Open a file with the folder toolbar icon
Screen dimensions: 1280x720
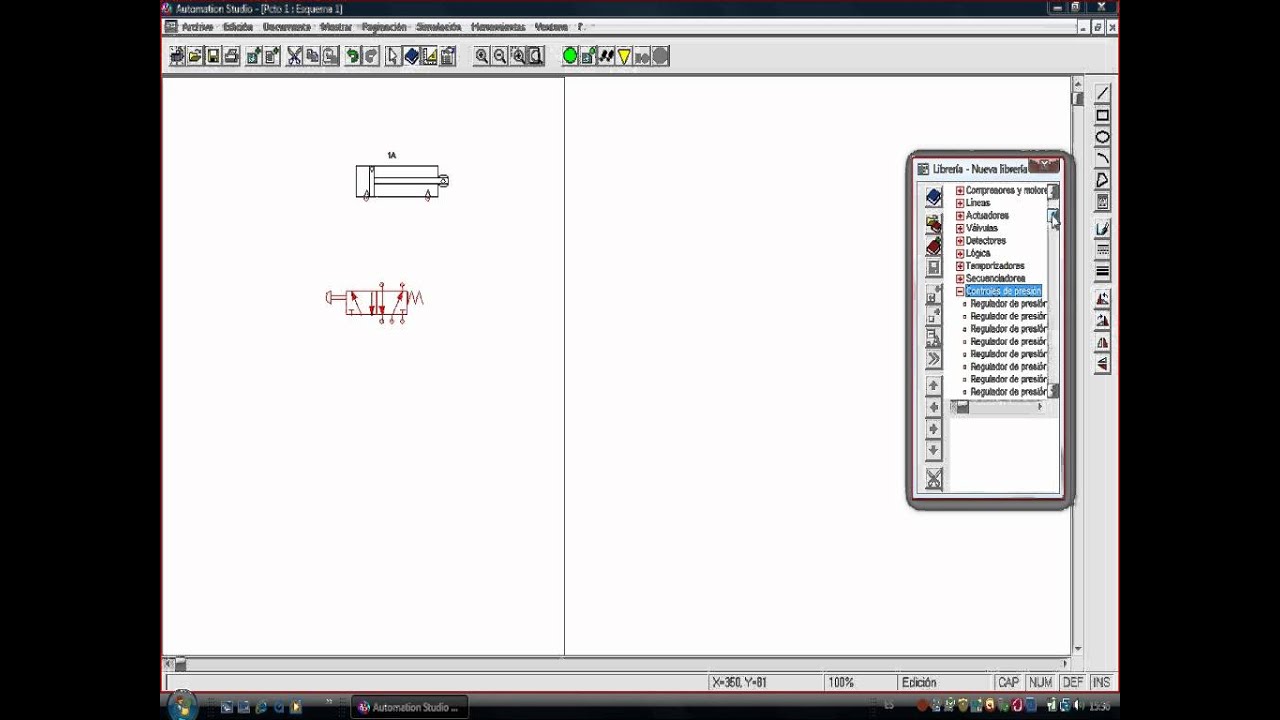point(195,56)
